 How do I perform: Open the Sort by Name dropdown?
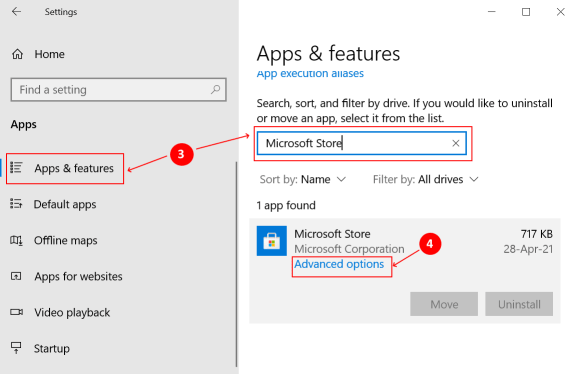tap(302, 179)
